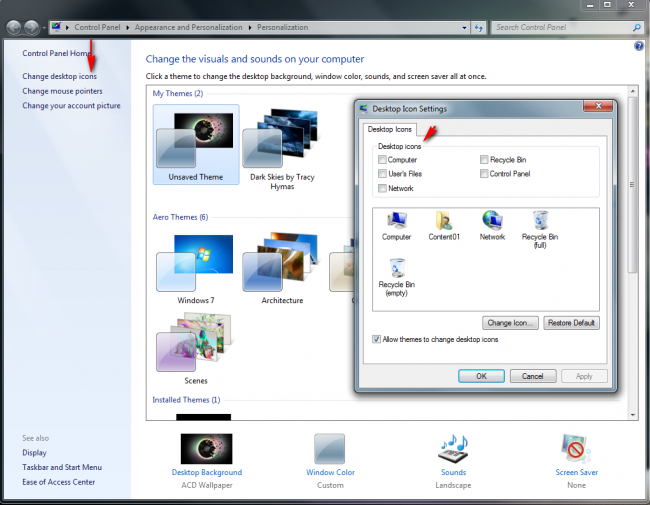Open the Display link under See also
The image size is (650, 505).
(x=34, y=453)
